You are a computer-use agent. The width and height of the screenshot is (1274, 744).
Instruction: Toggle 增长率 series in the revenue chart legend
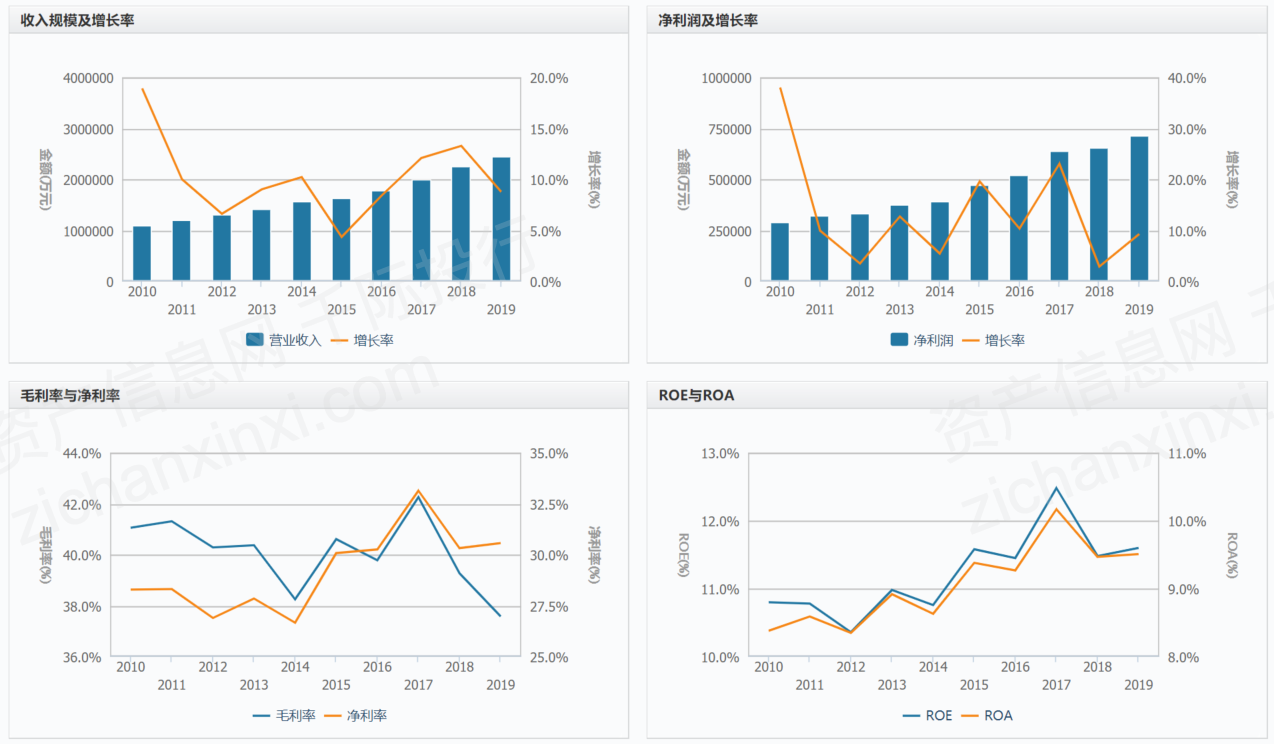(x=373, y=340)
